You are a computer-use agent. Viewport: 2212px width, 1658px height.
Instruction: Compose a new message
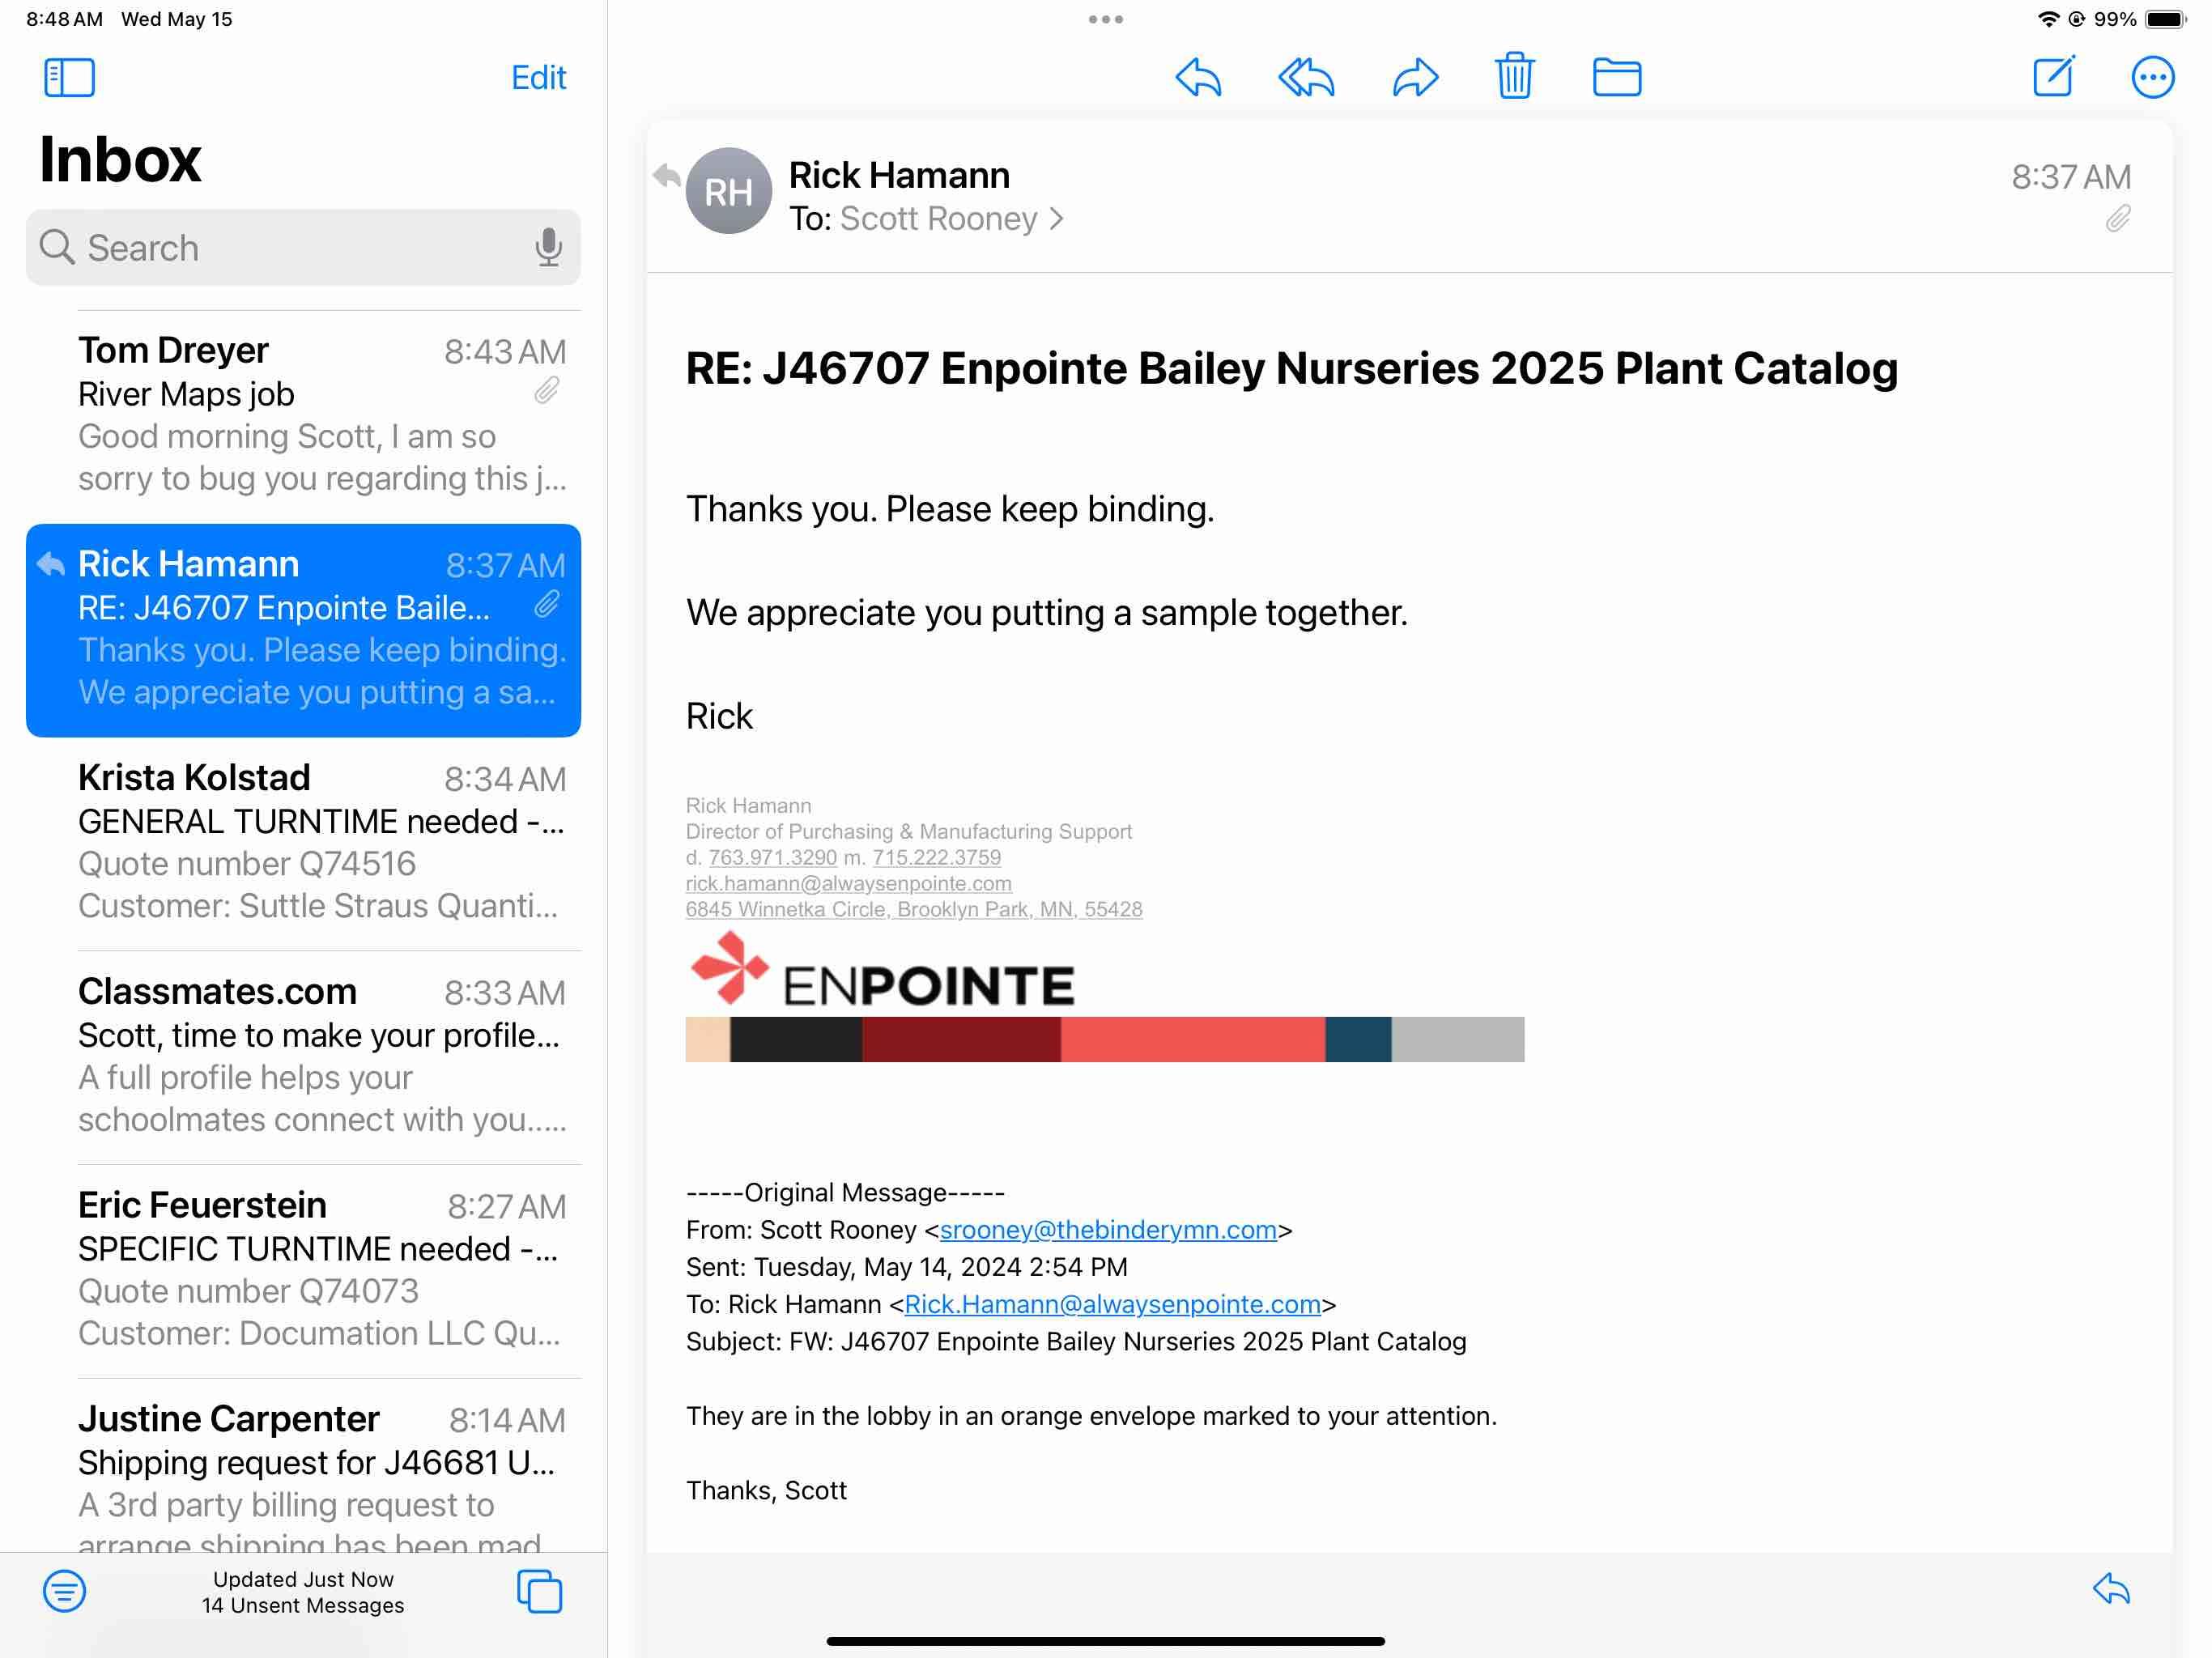point(2053,77)
